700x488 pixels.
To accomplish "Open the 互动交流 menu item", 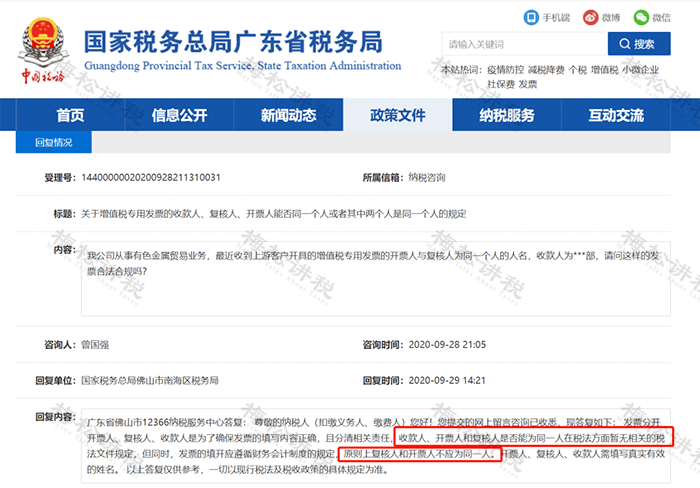I will coord(616,115).
